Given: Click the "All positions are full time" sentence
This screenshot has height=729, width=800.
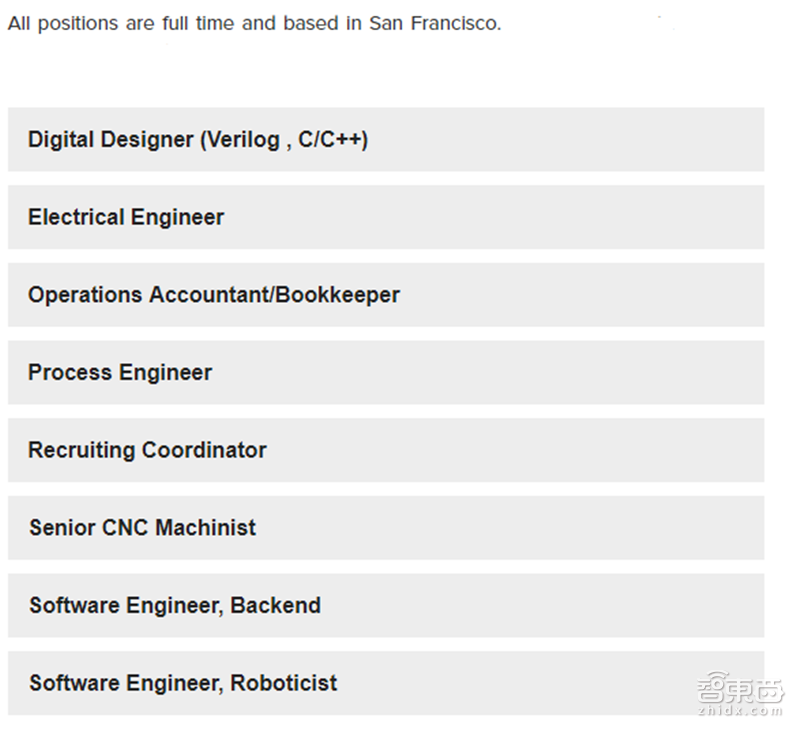Looking at the screenshot, I should point(120,23).
